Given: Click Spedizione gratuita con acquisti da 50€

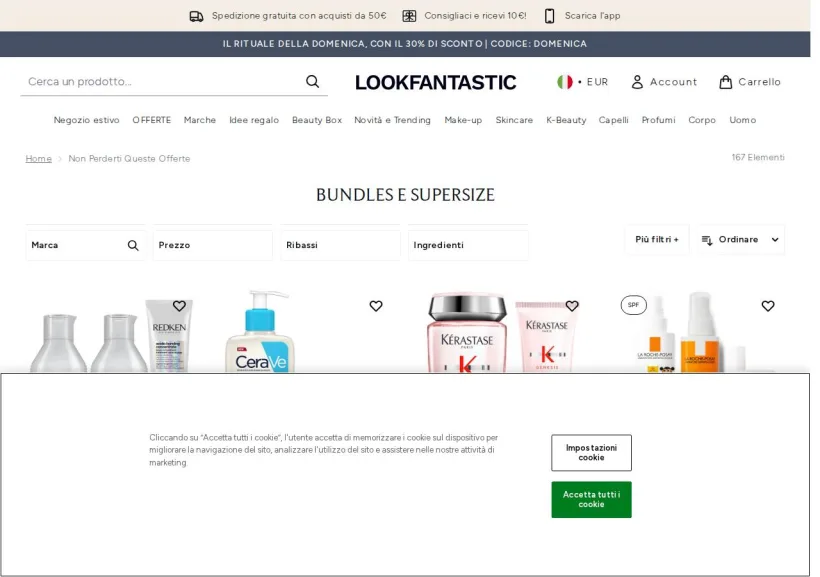Looking at the screenshot, I should tap(299, 16).
